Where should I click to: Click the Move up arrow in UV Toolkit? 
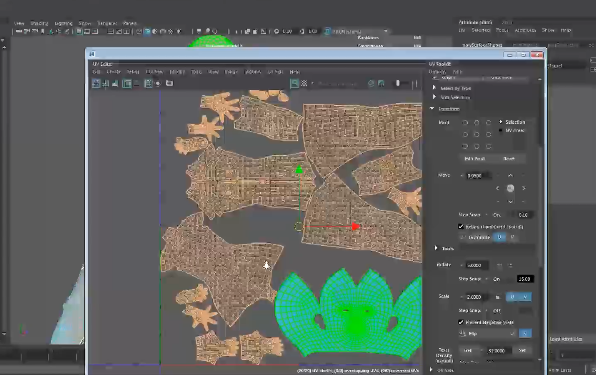[510, 175]
